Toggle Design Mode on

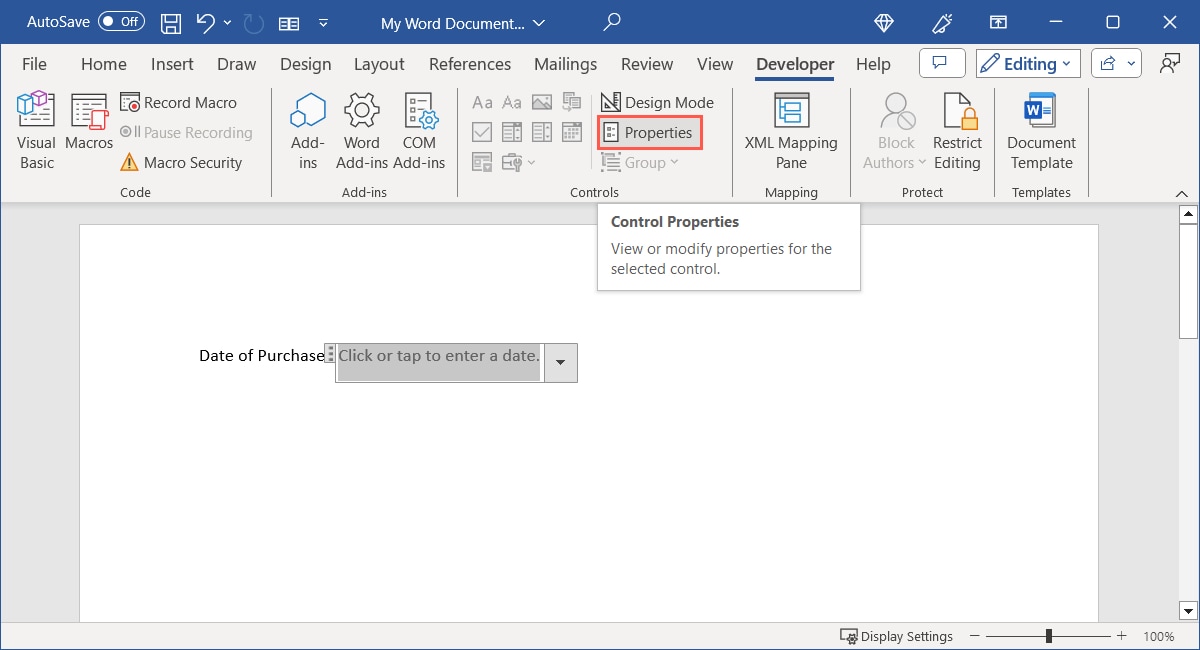point(657,102)
